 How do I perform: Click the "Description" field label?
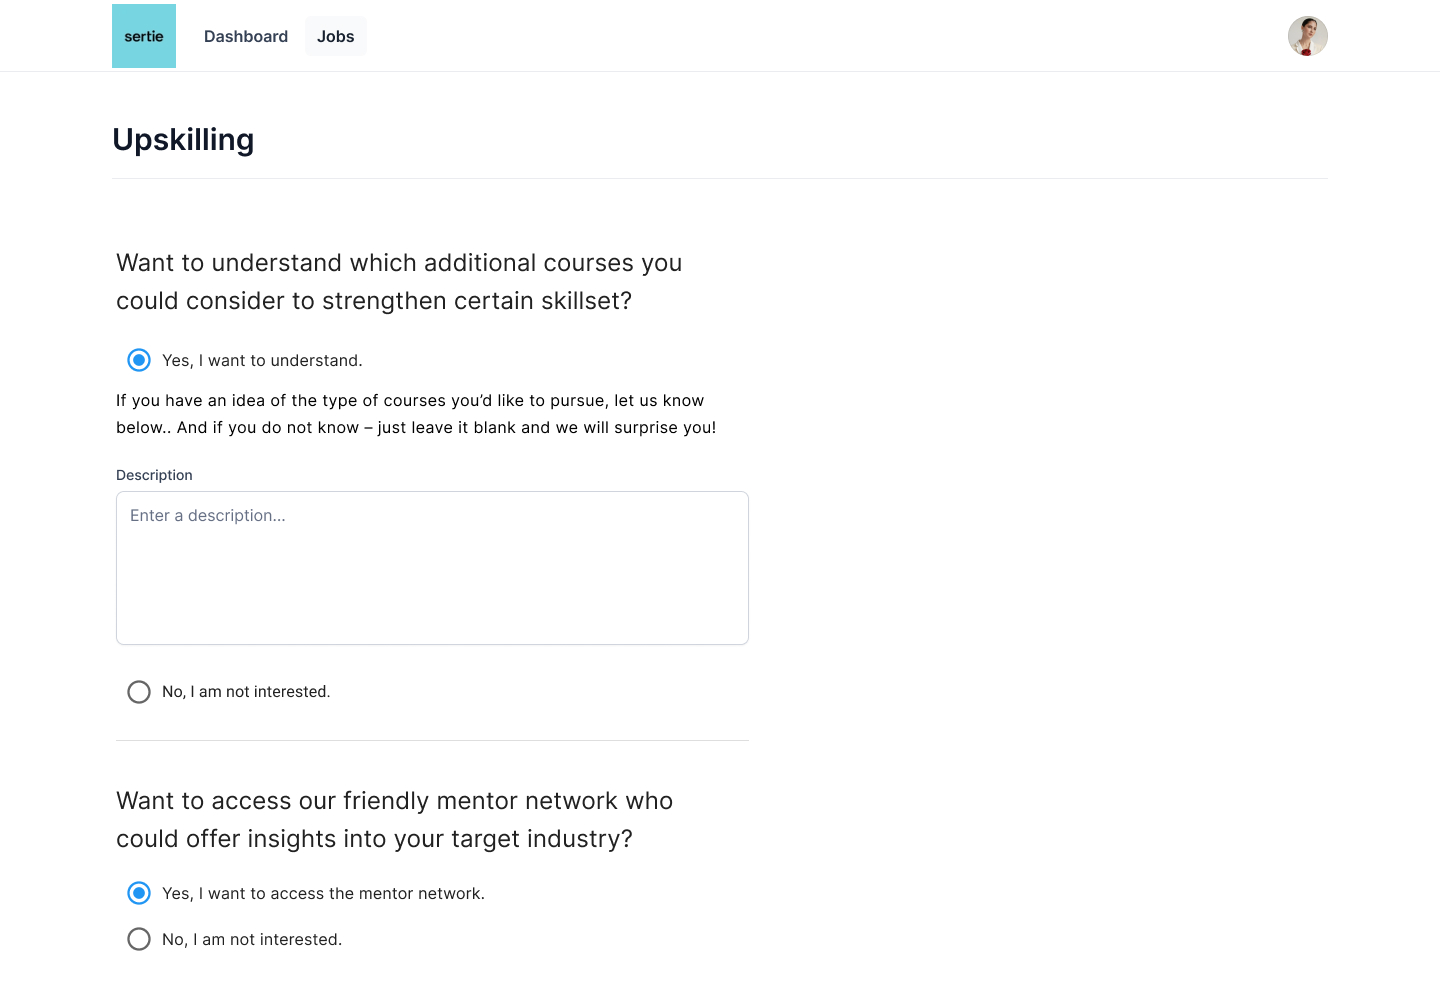coord(154,475)
